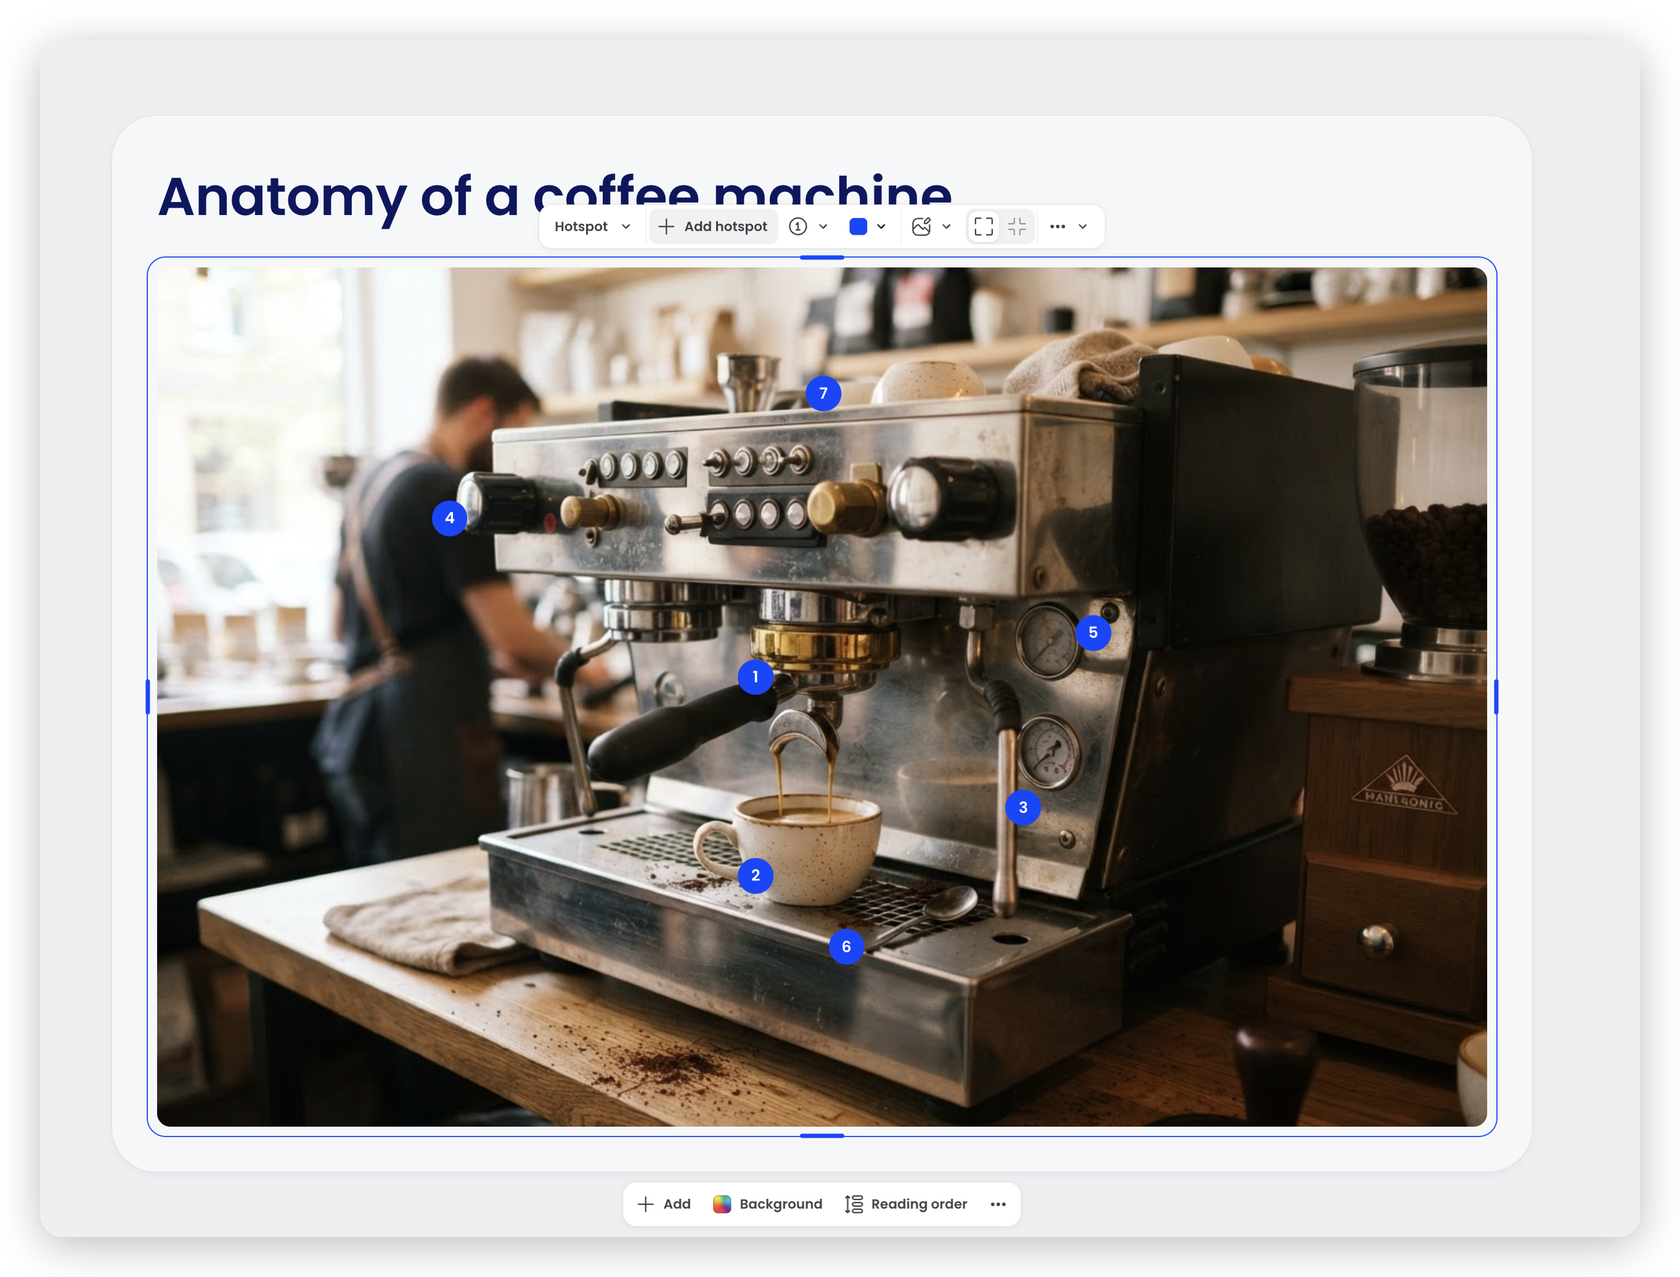Select hotspot marker 4 on left knob

point(449,518)
